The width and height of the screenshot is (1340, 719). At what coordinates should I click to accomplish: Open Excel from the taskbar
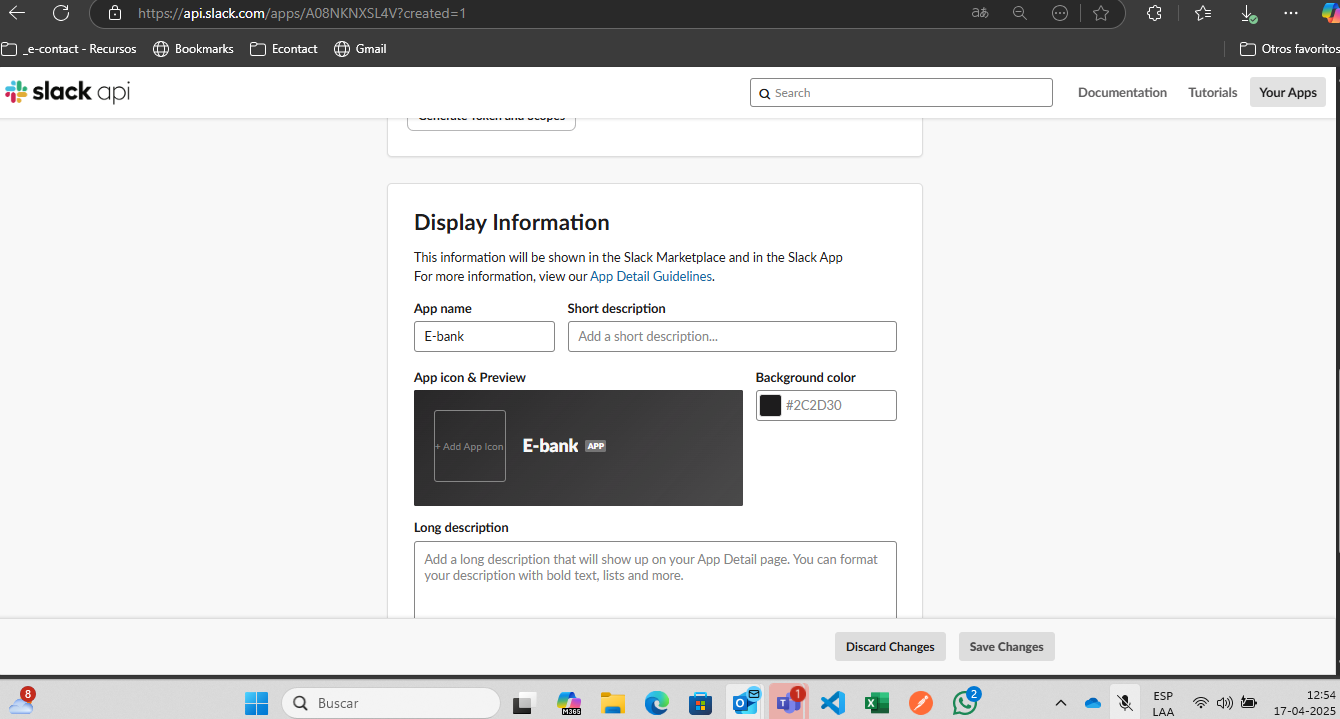point(876,702)
